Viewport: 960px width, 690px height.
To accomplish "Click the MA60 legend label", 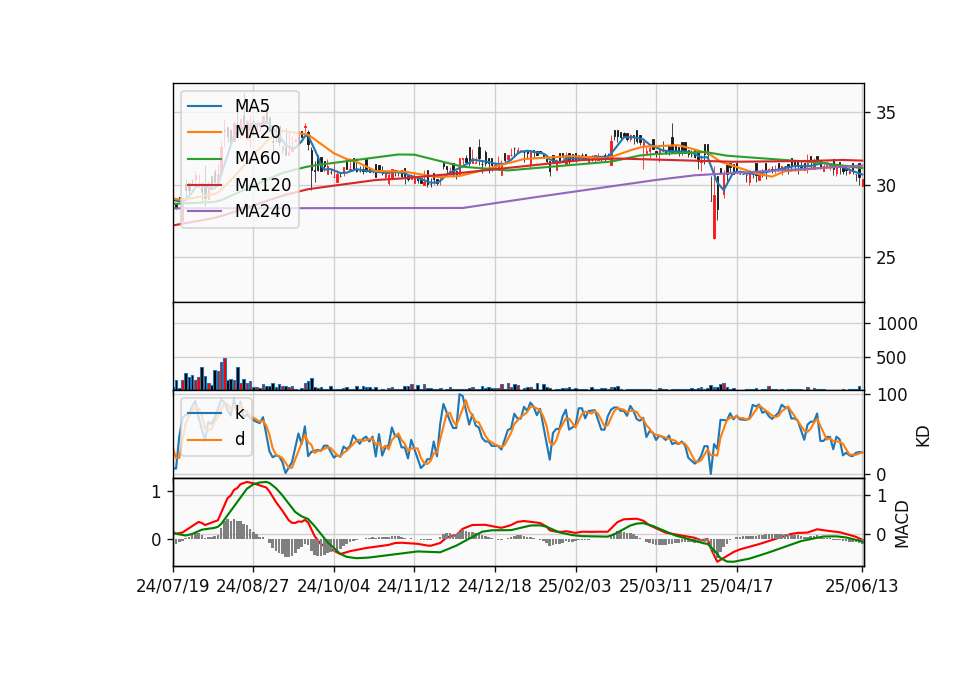I will 258,158.
